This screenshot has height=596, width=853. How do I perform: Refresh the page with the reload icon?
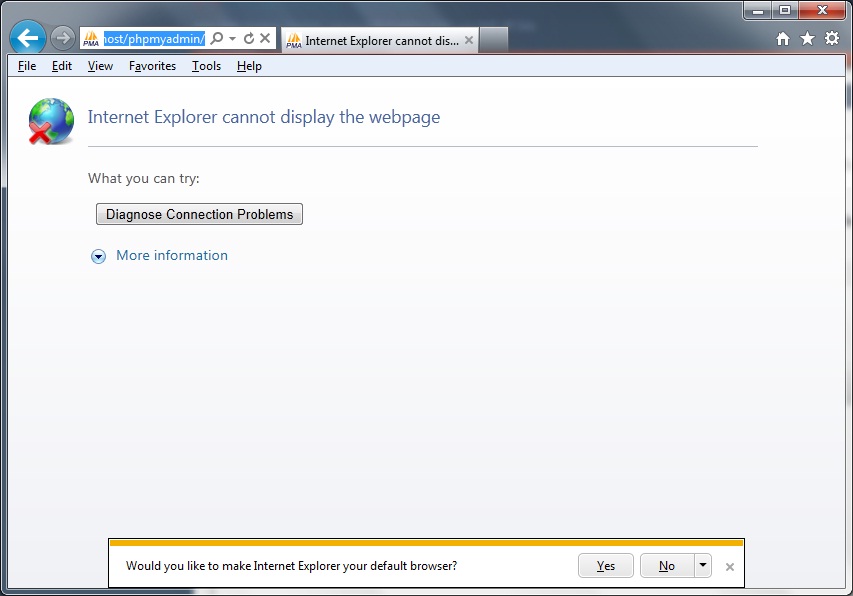[x=249, y=38]
